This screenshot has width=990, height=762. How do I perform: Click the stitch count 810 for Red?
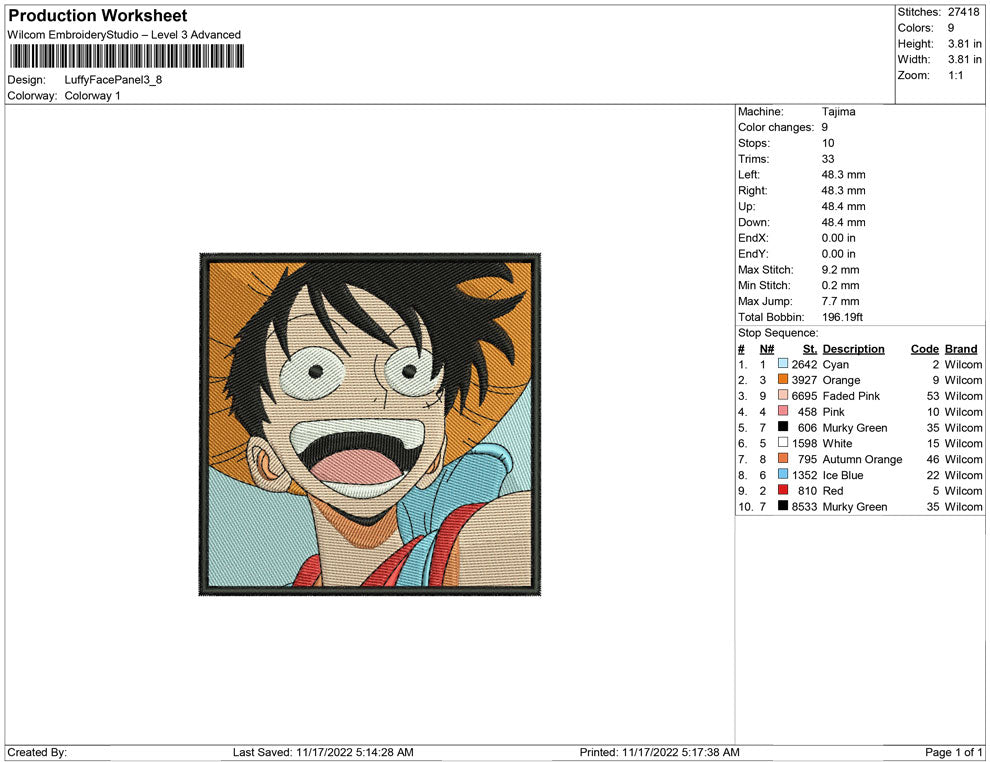point(808,491)
